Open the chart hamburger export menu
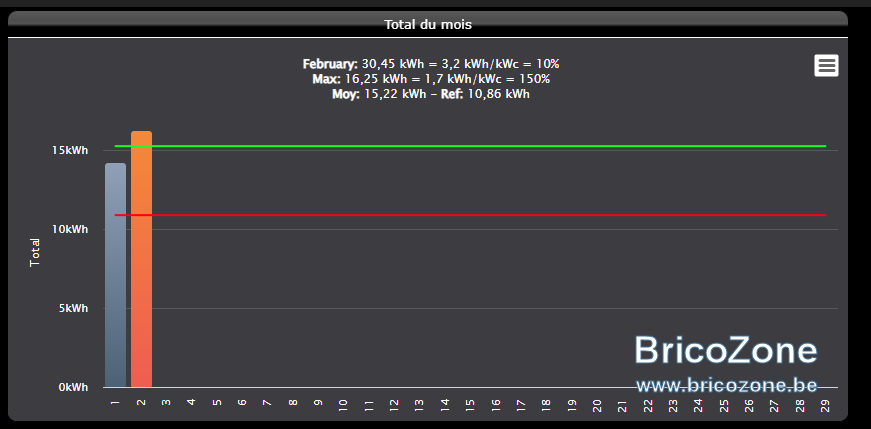871x429 pixels. point(826,66)
